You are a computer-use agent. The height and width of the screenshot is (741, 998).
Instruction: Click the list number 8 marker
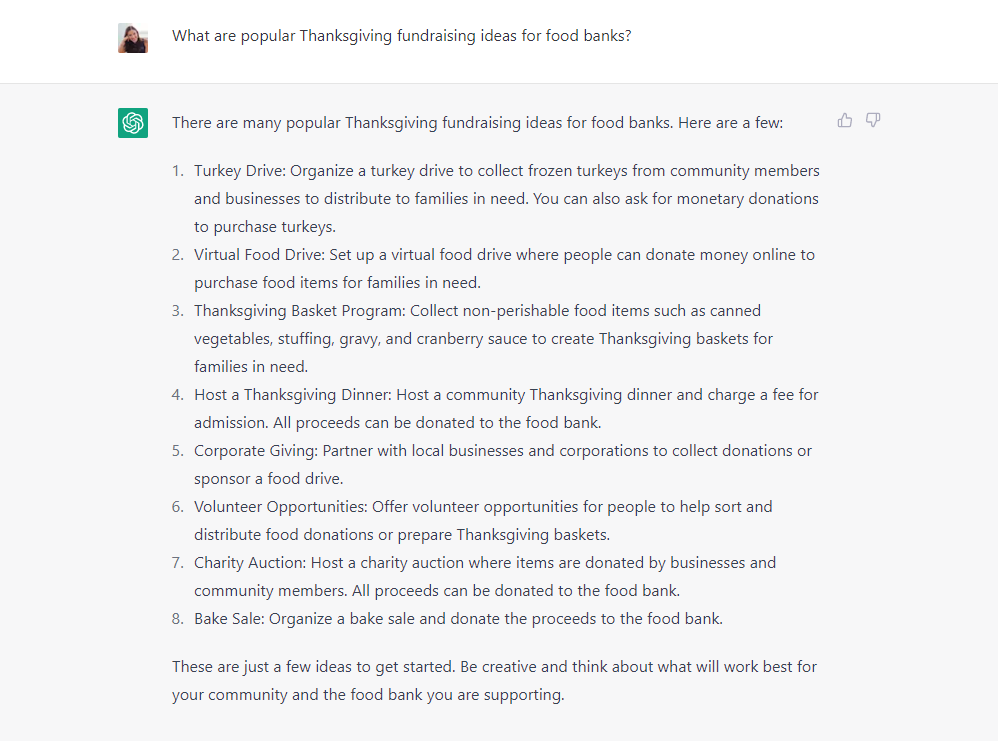coord(178,619)
